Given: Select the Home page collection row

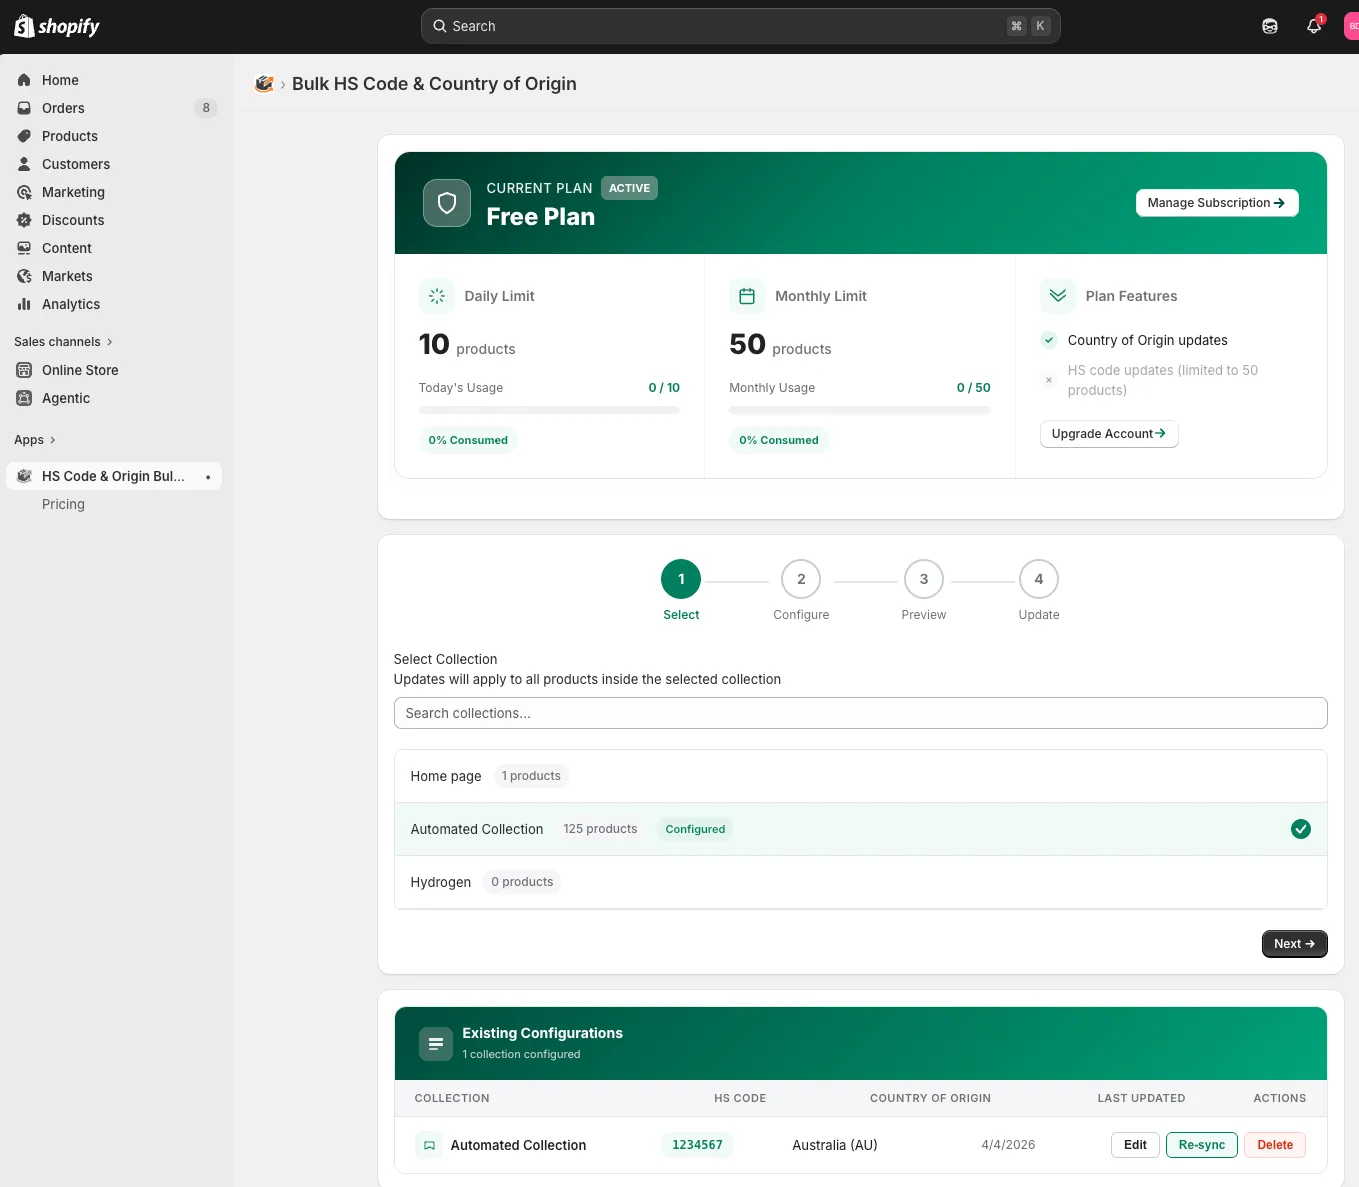Looking at the screenshot, I should (x=861, y=776).
